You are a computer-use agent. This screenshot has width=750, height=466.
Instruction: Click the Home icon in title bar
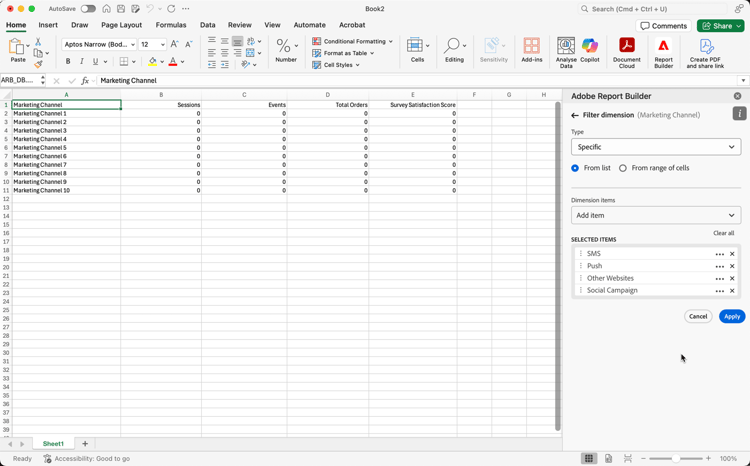point(107,9)
